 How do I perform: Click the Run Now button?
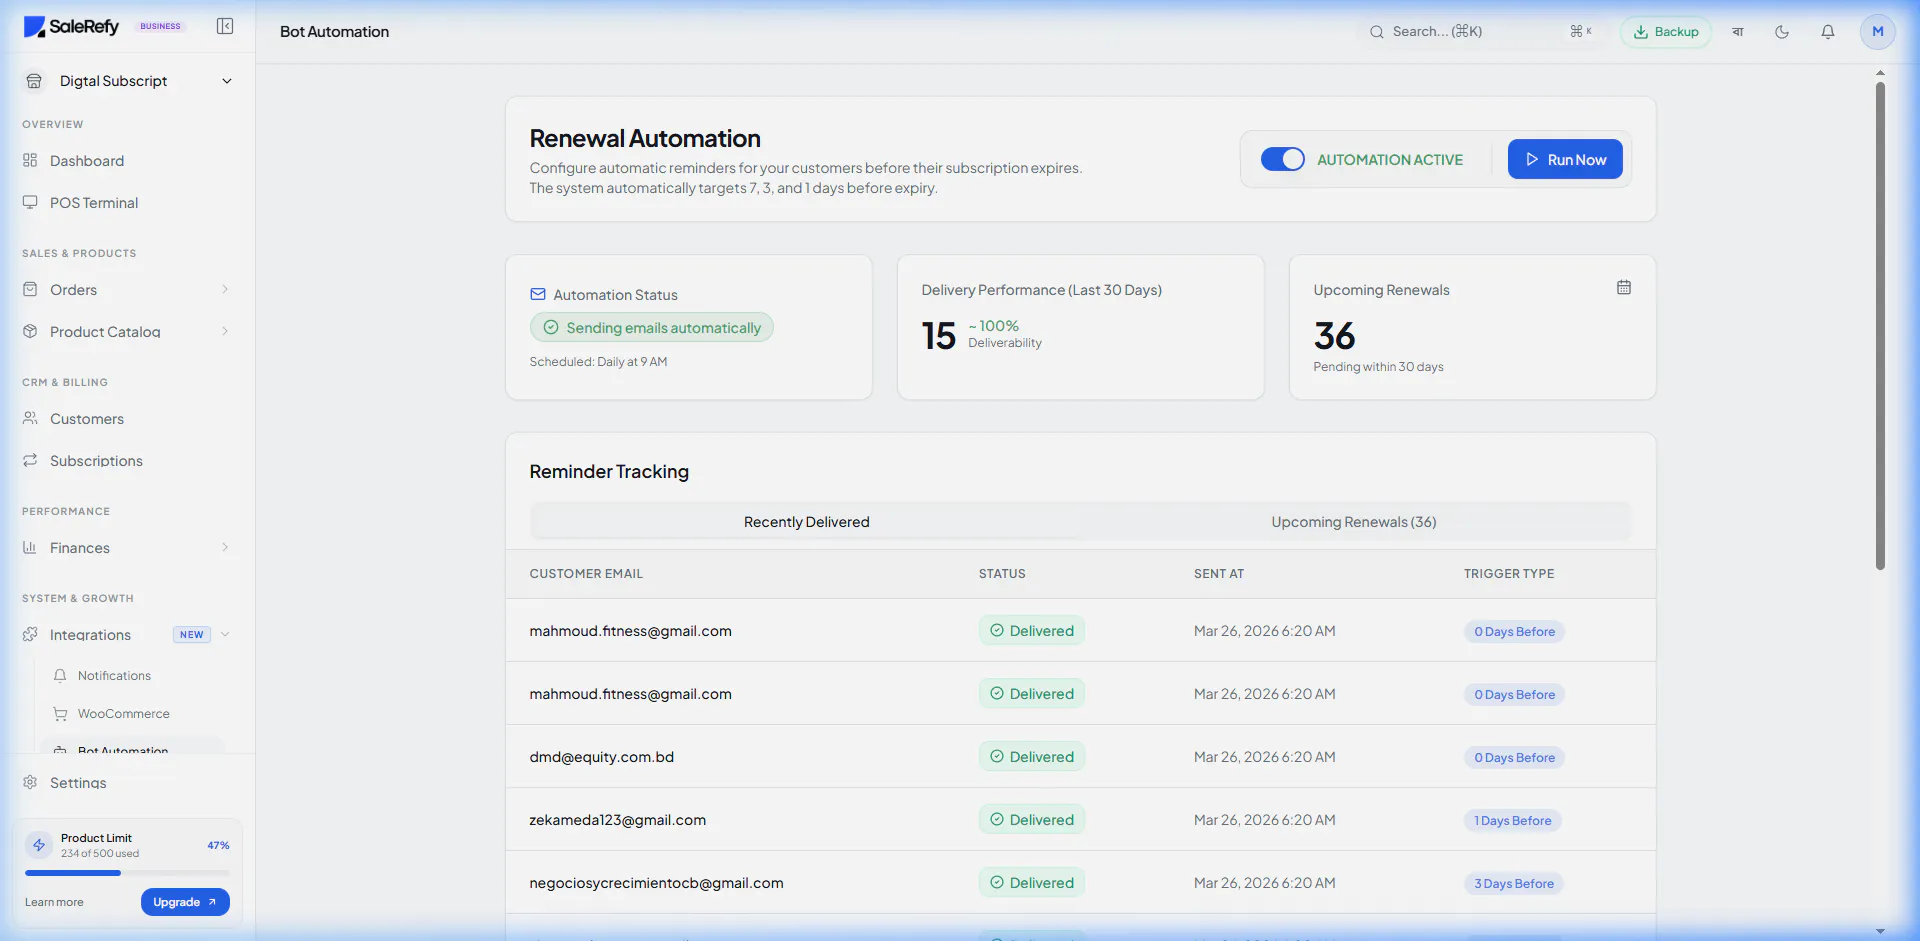pyautogui.click(x=1565, y=159)
